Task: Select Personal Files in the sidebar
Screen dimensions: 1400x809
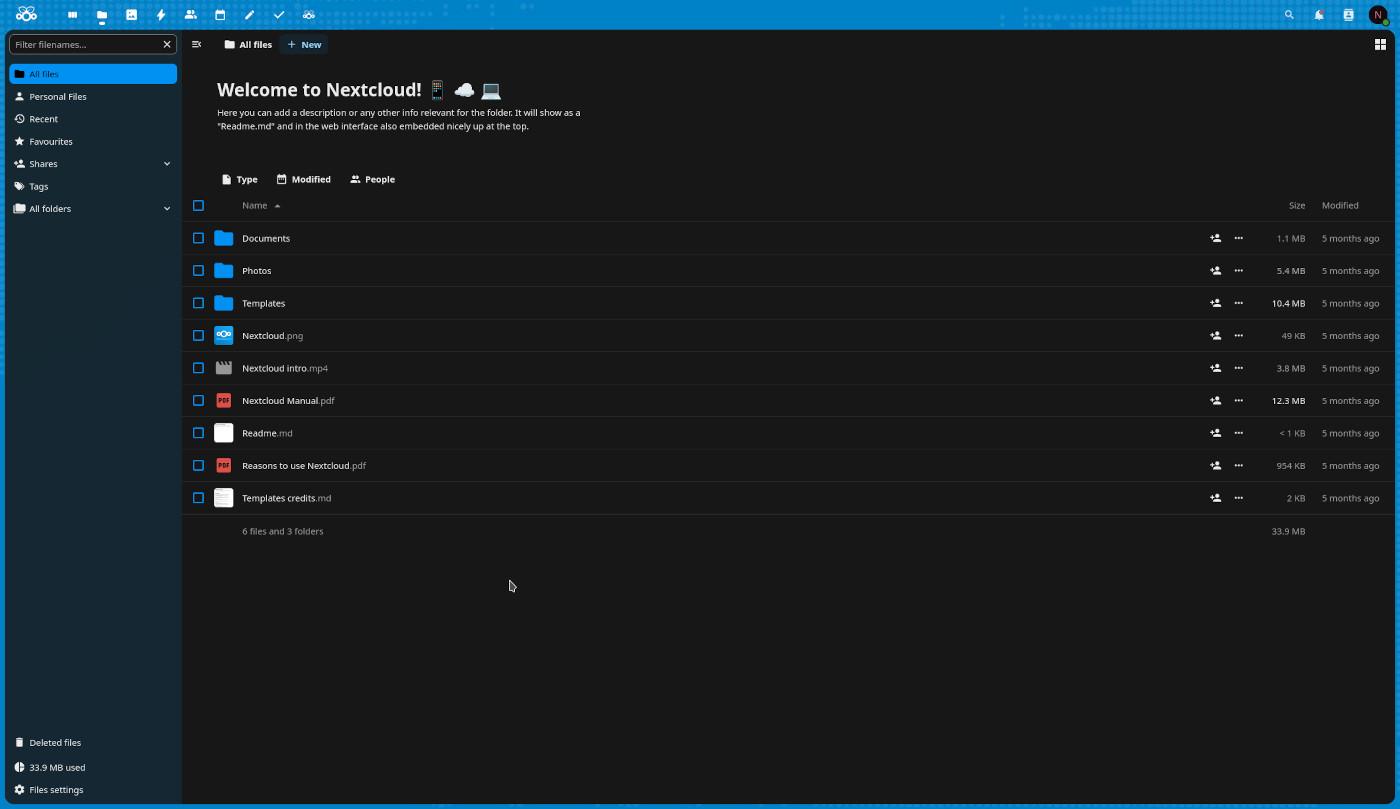Action: (x=93, y=97)
